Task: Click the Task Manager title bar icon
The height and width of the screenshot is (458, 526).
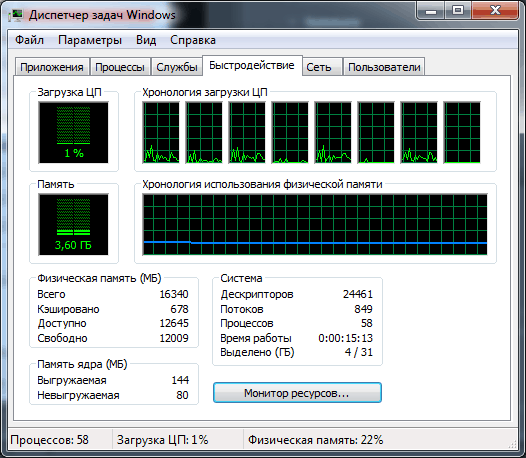Action: (16, 15)
